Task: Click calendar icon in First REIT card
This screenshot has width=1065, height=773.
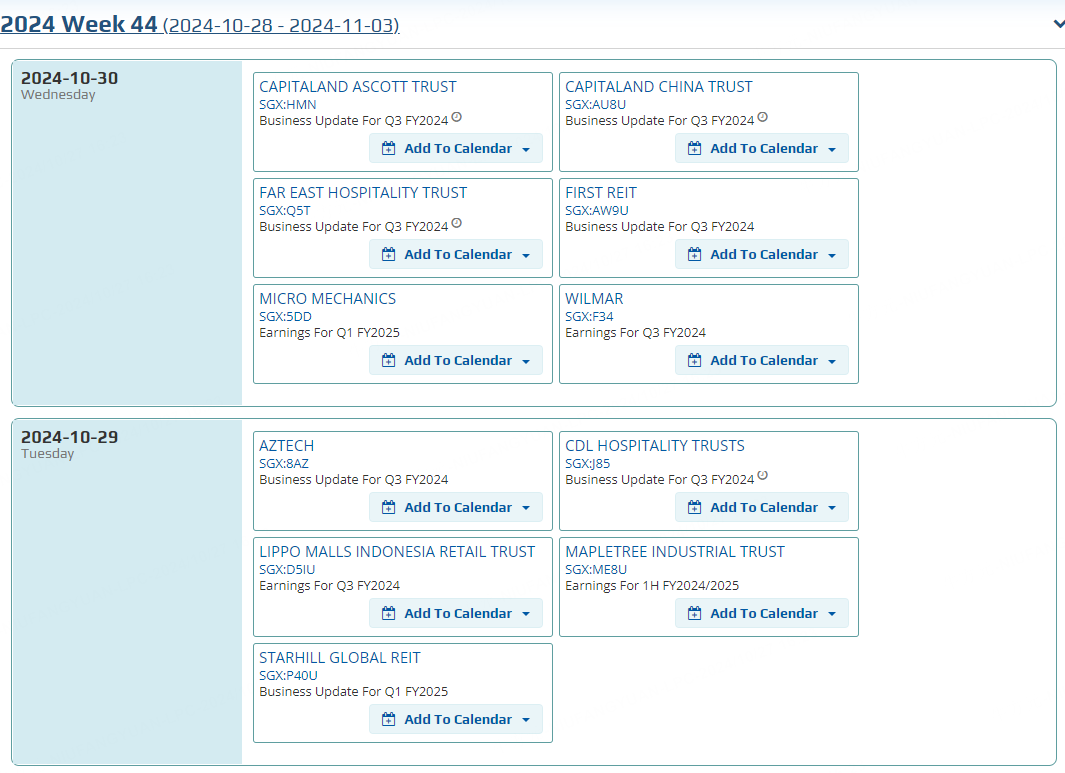Action: click(x=694, y=255)
